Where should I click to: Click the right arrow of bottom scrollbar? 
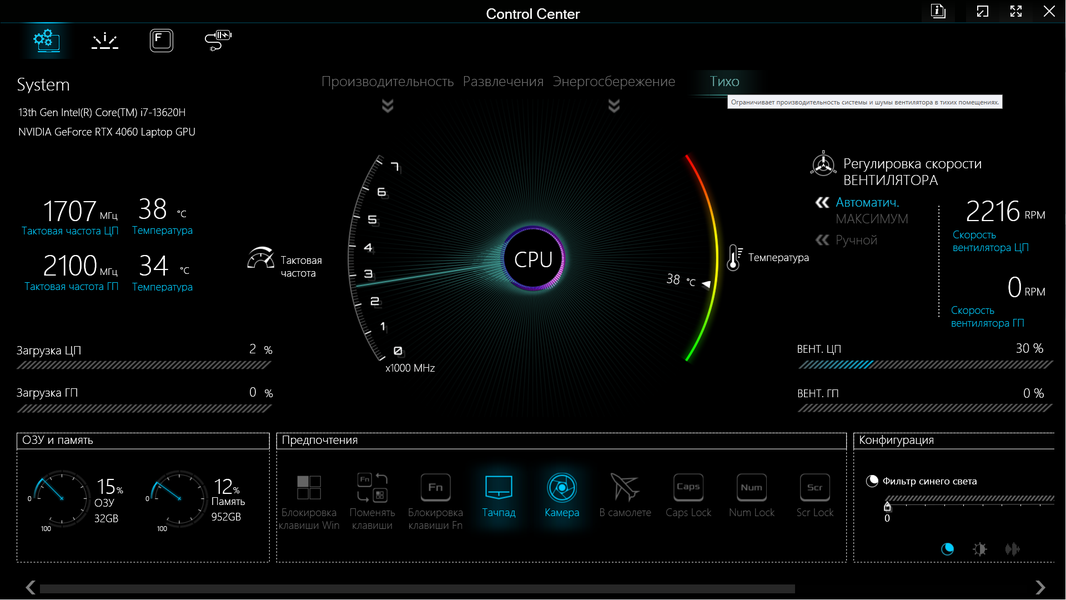[x=1040, y=587]
